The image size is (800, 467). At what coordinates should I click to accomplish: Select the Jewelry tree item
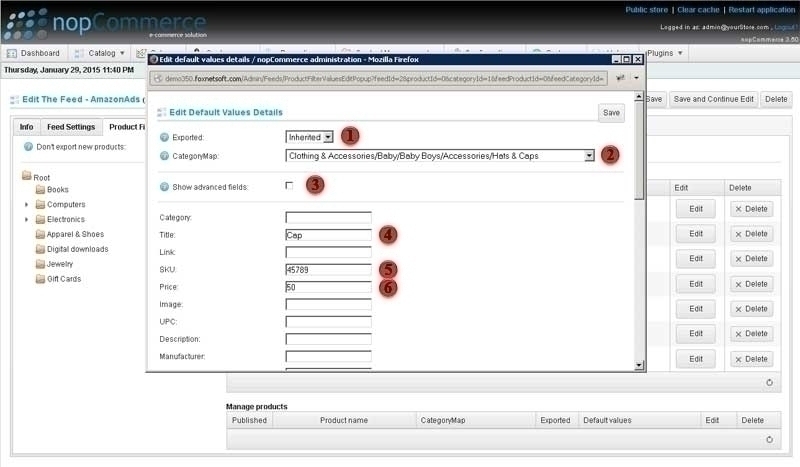point(60,264)
